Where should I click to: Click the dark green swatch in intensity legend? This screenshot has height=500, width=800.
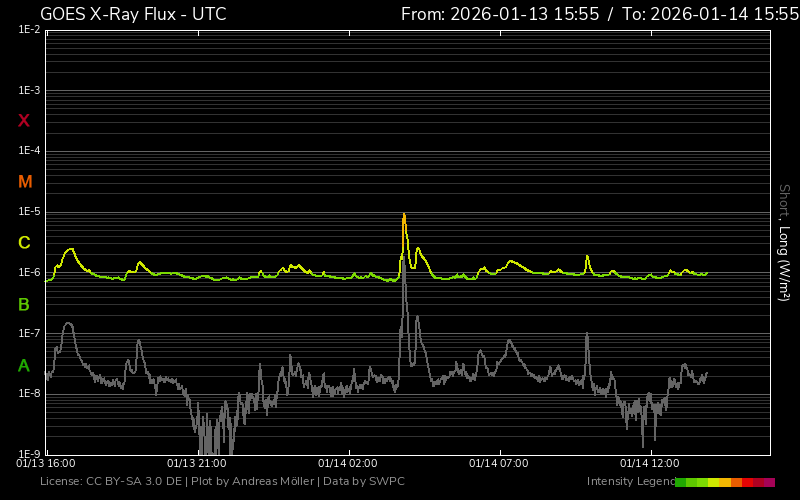[681, 482]
